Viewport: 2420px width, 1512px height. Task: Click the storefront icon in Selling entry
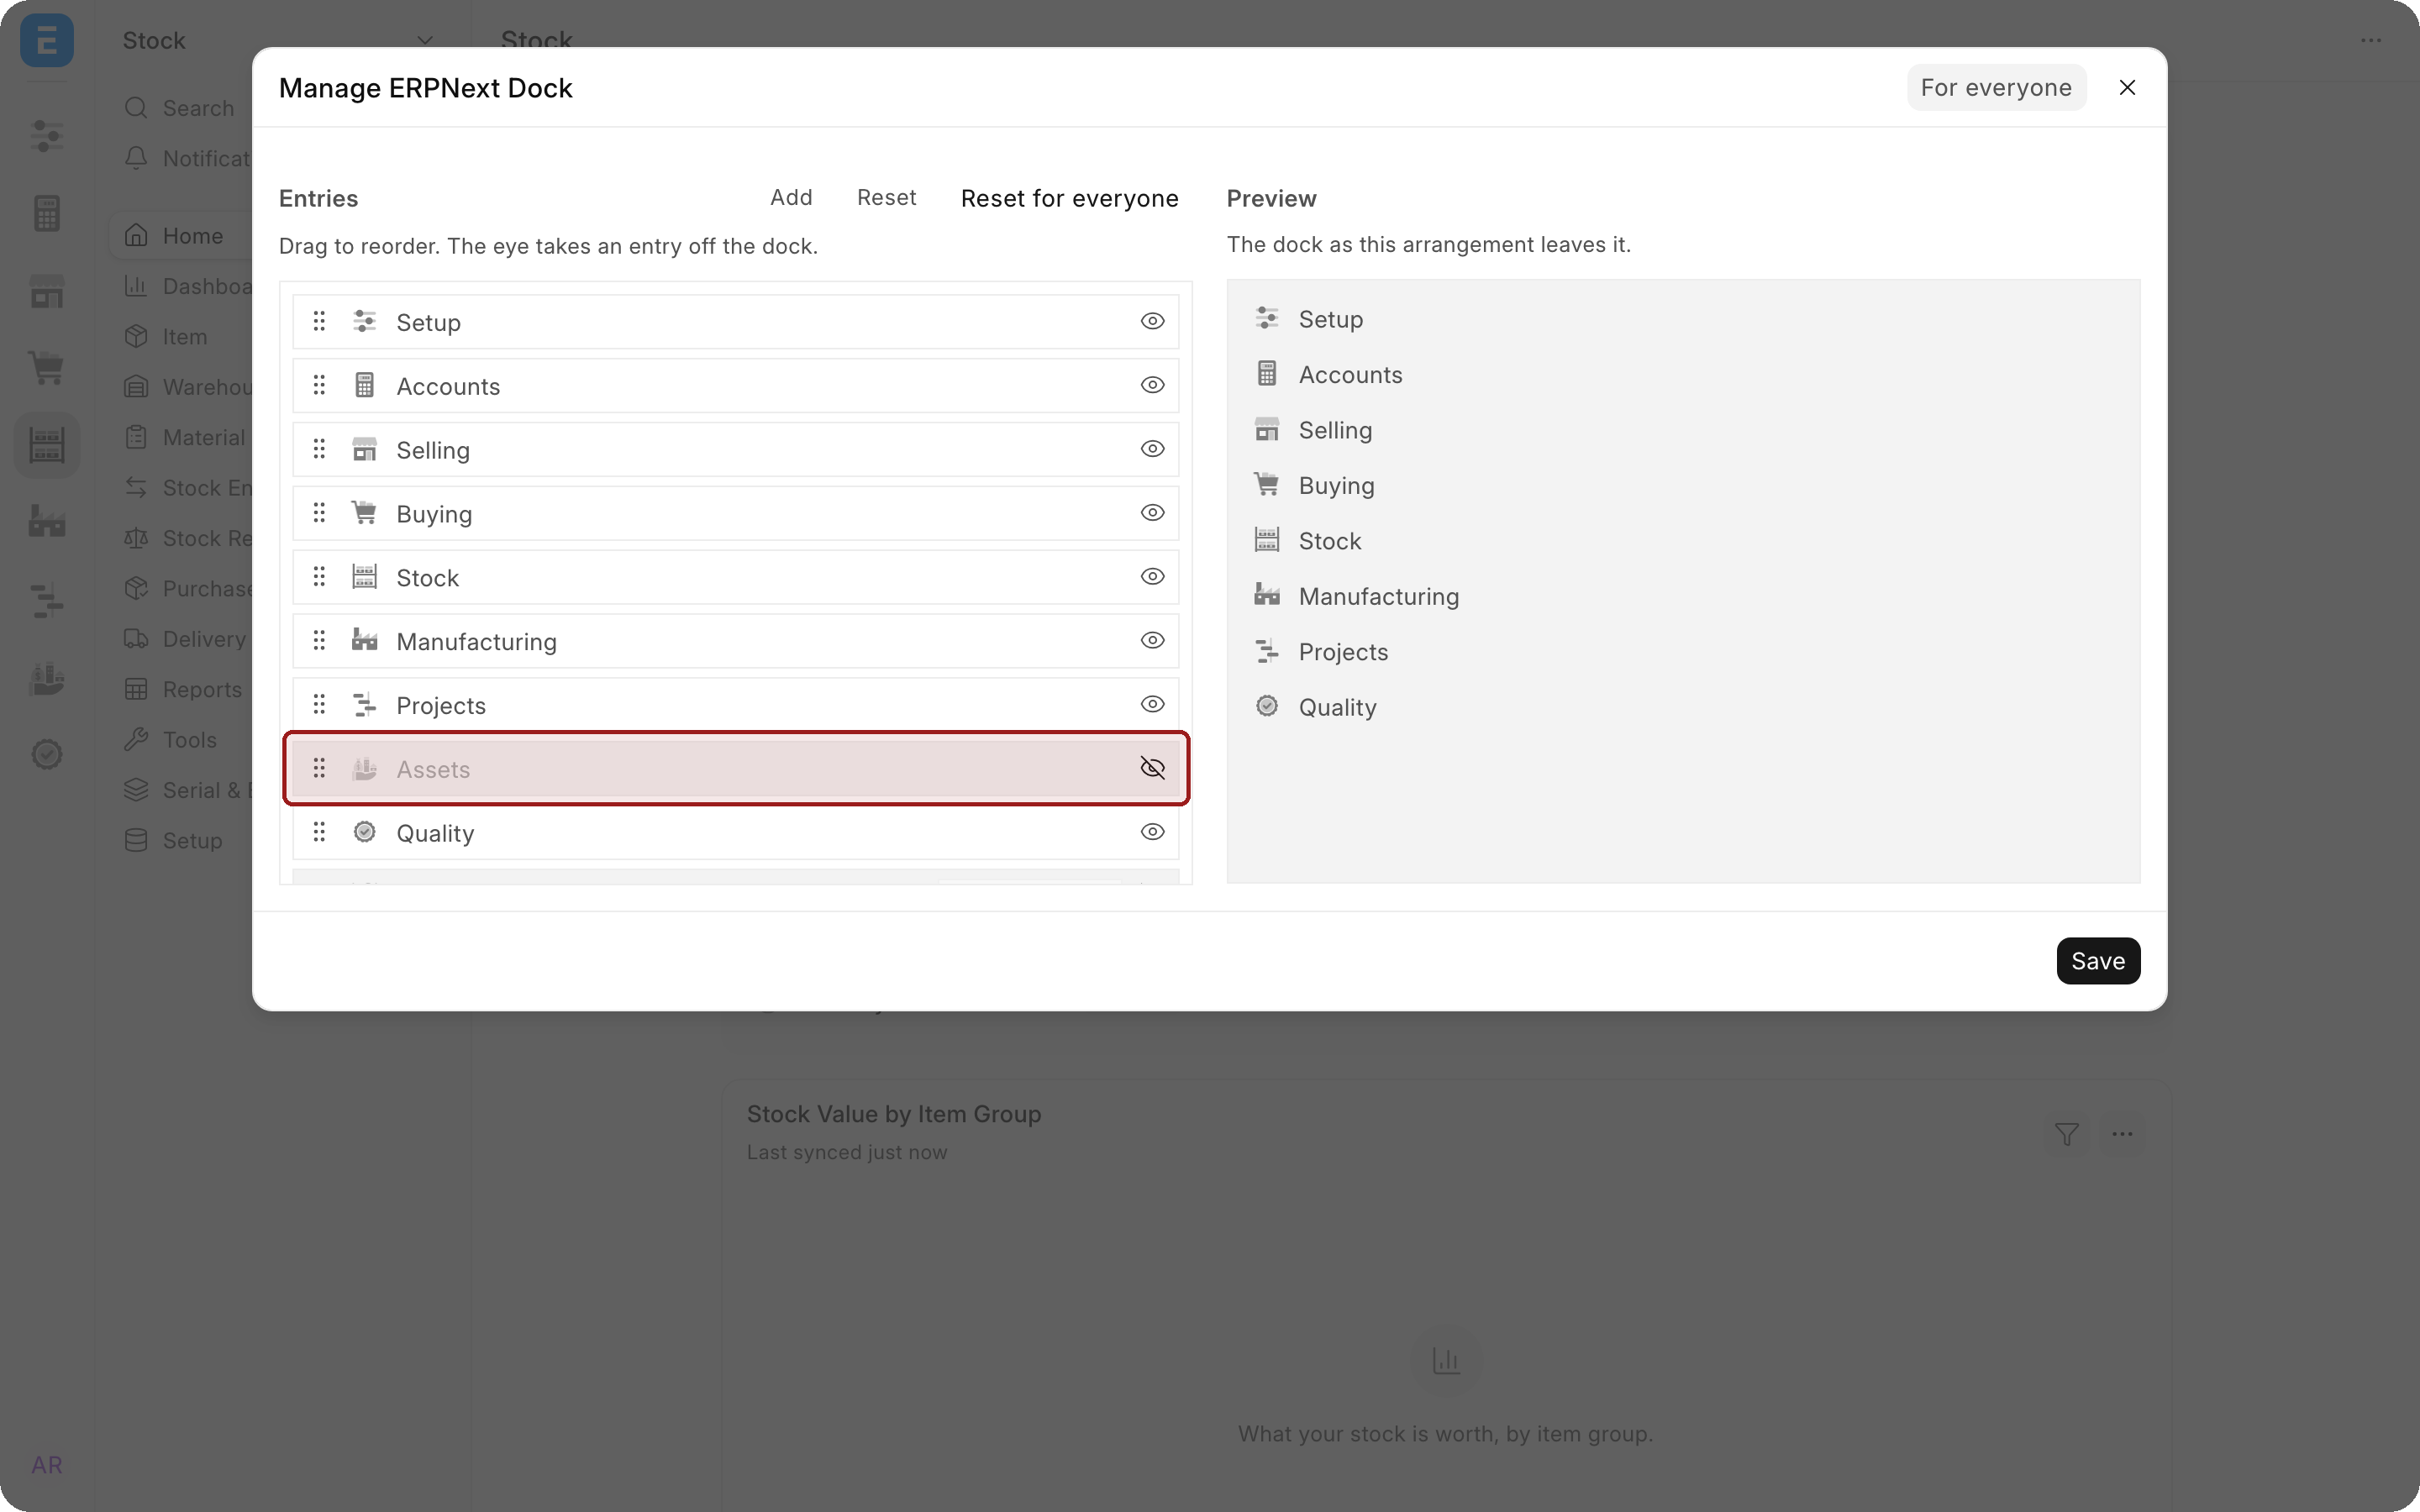tap(364, 449)
